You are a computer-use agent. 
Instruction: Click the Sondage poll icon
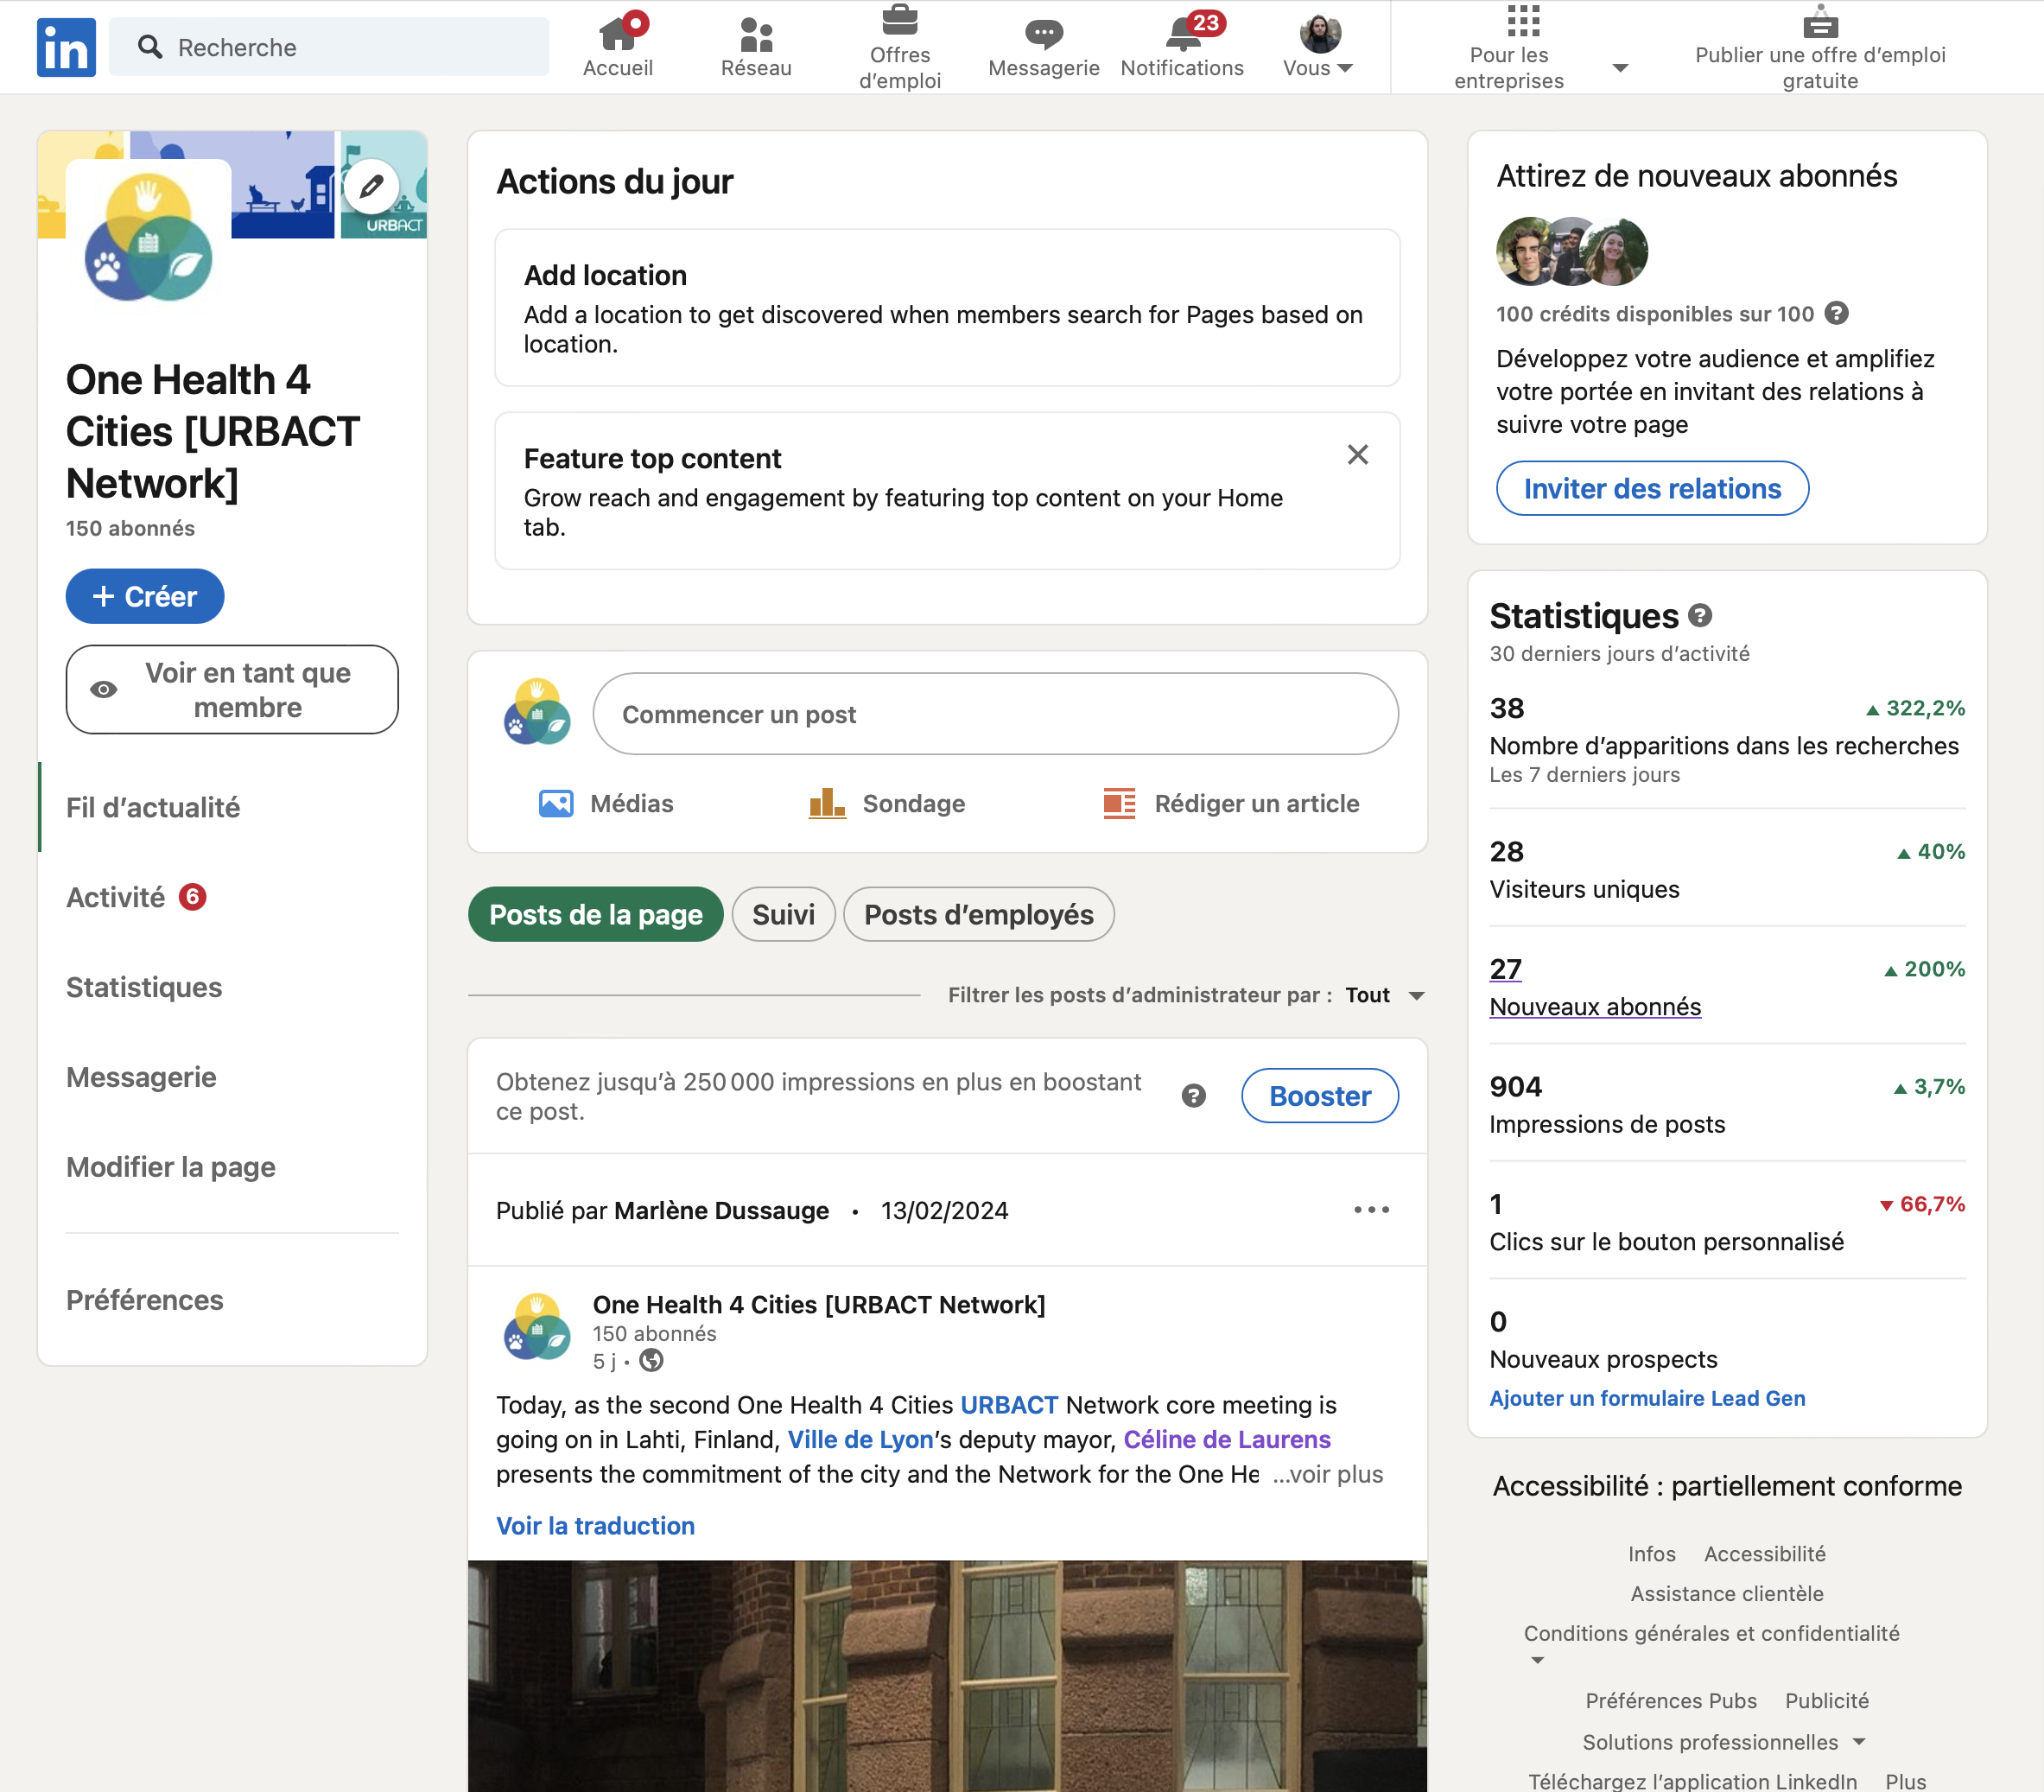pos(827,803)
